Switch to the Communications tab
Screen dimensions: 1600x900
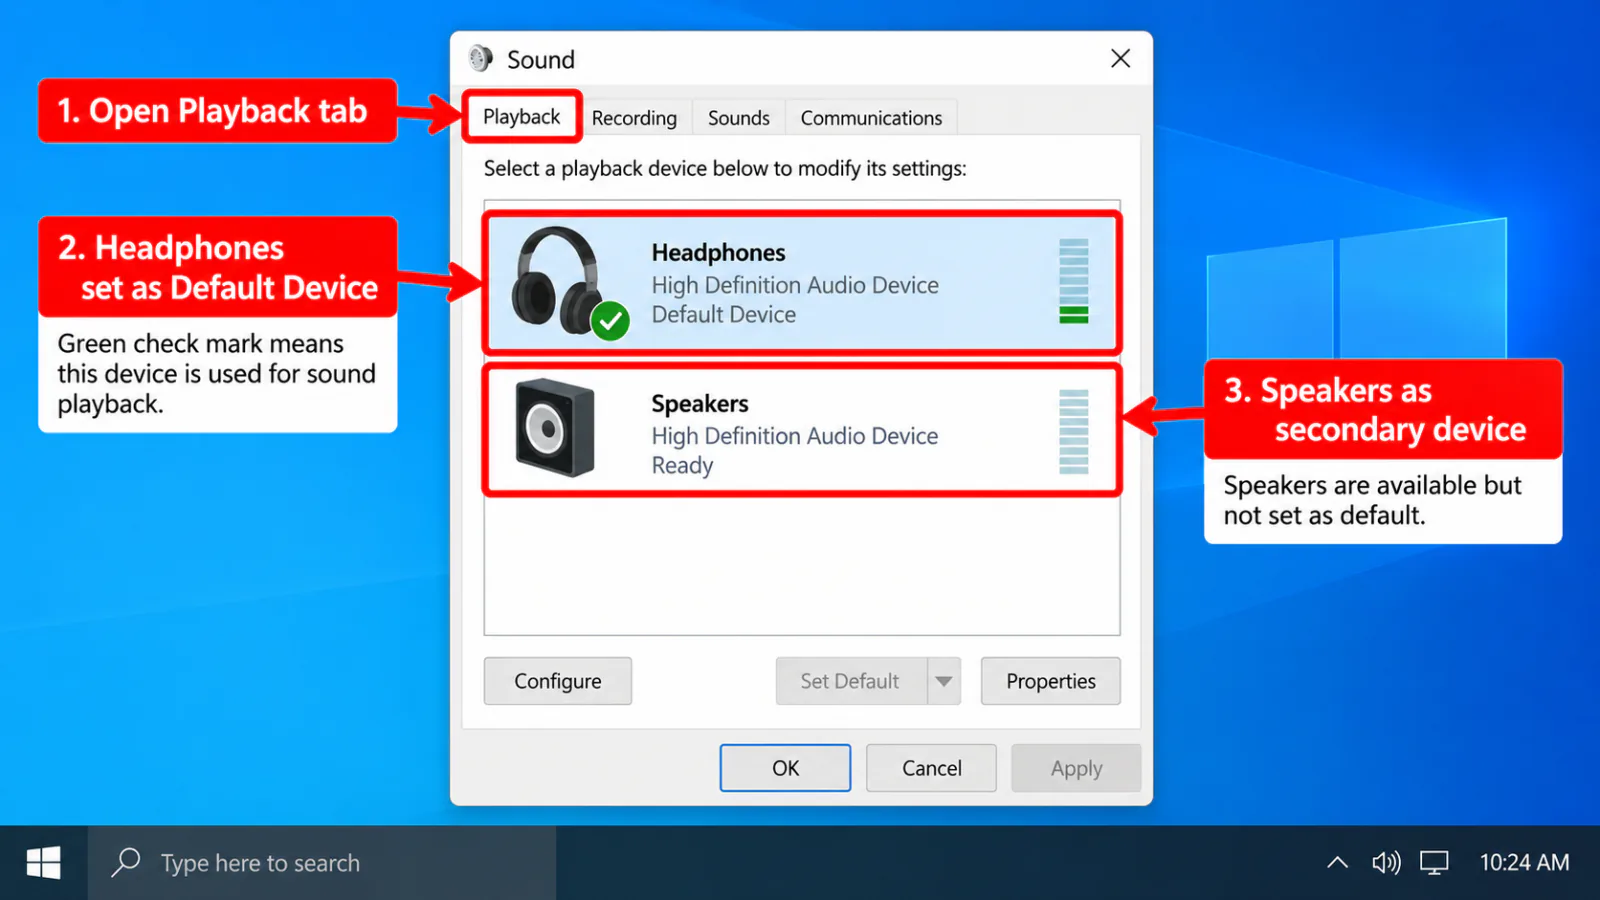(871, 118)
